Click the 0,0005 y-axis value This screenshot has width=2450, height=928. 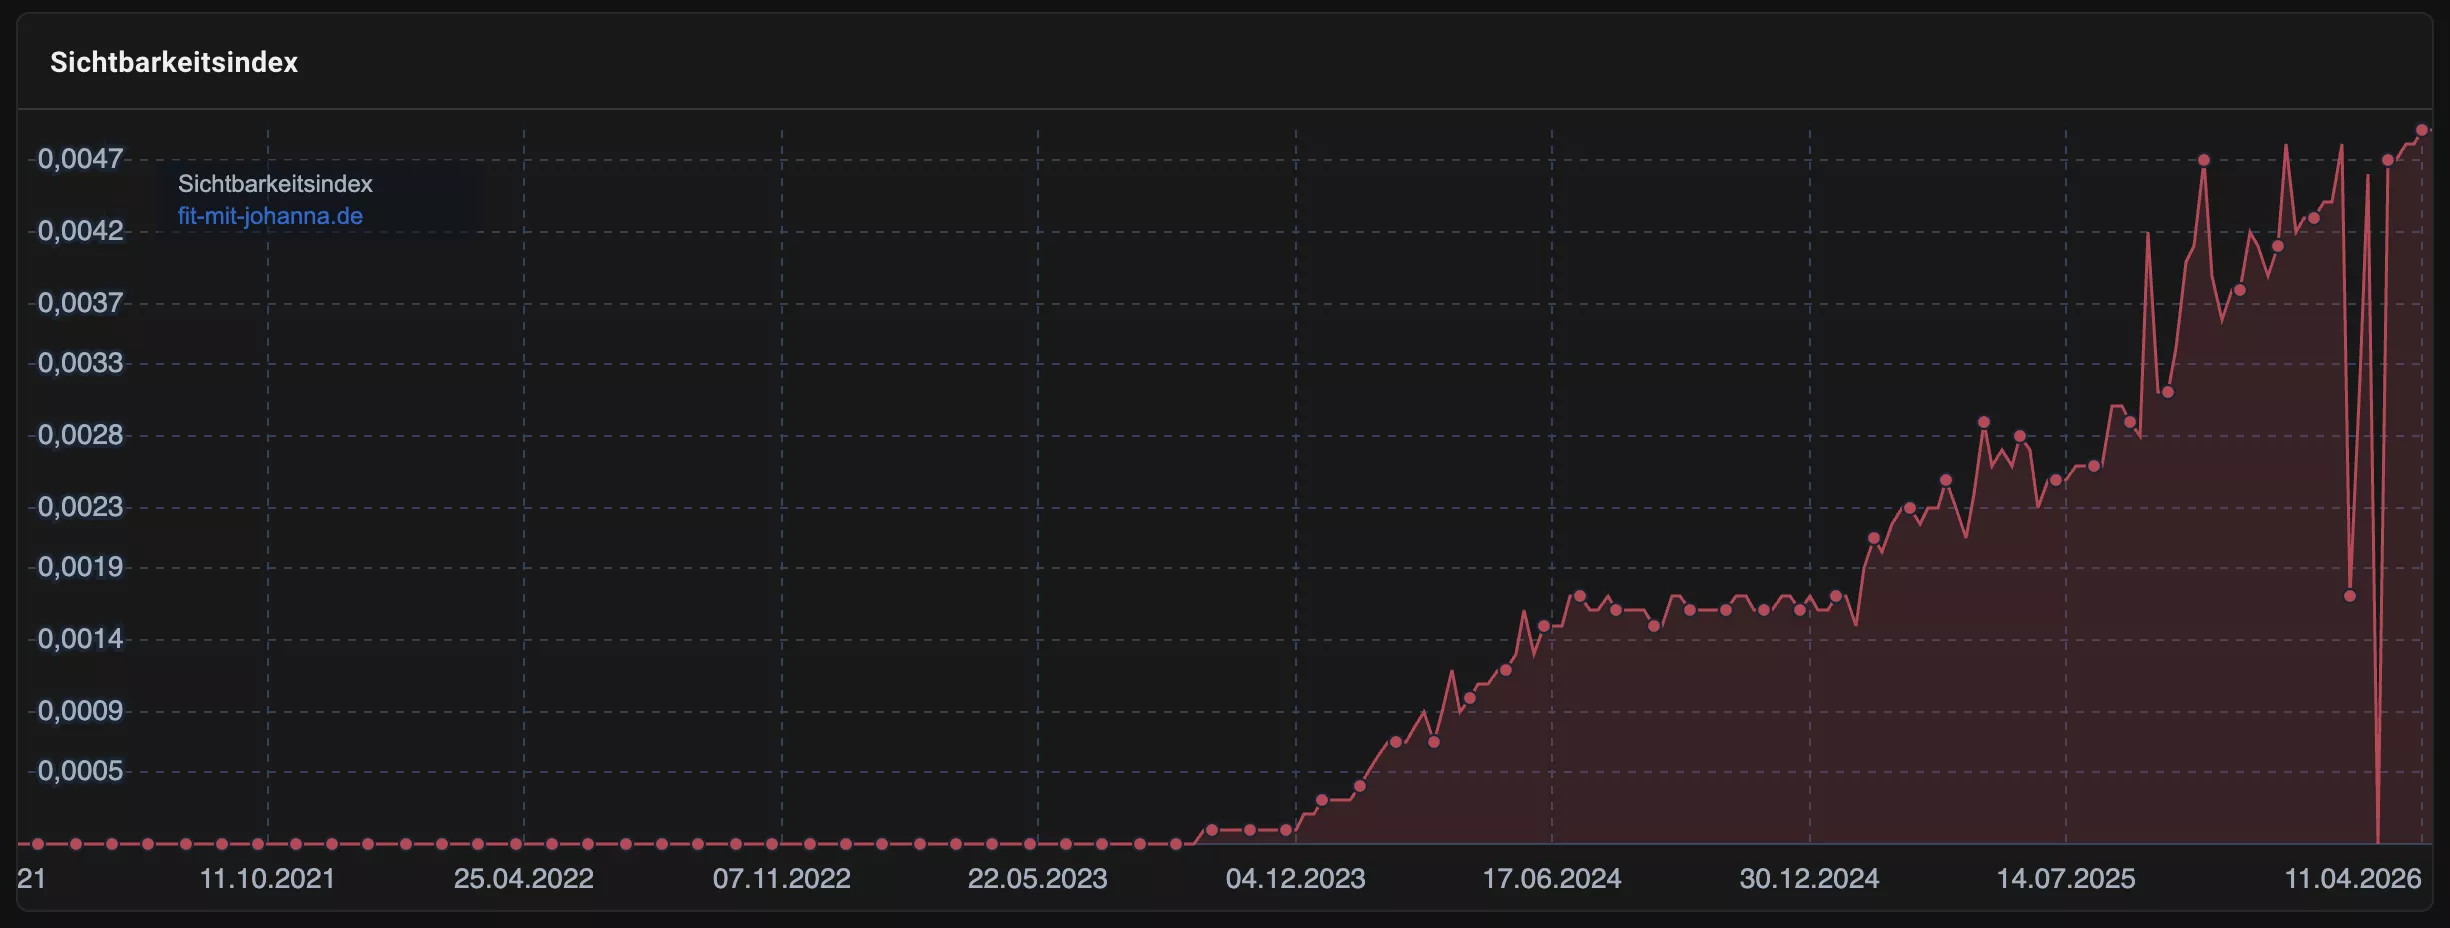tap(80, 771)
